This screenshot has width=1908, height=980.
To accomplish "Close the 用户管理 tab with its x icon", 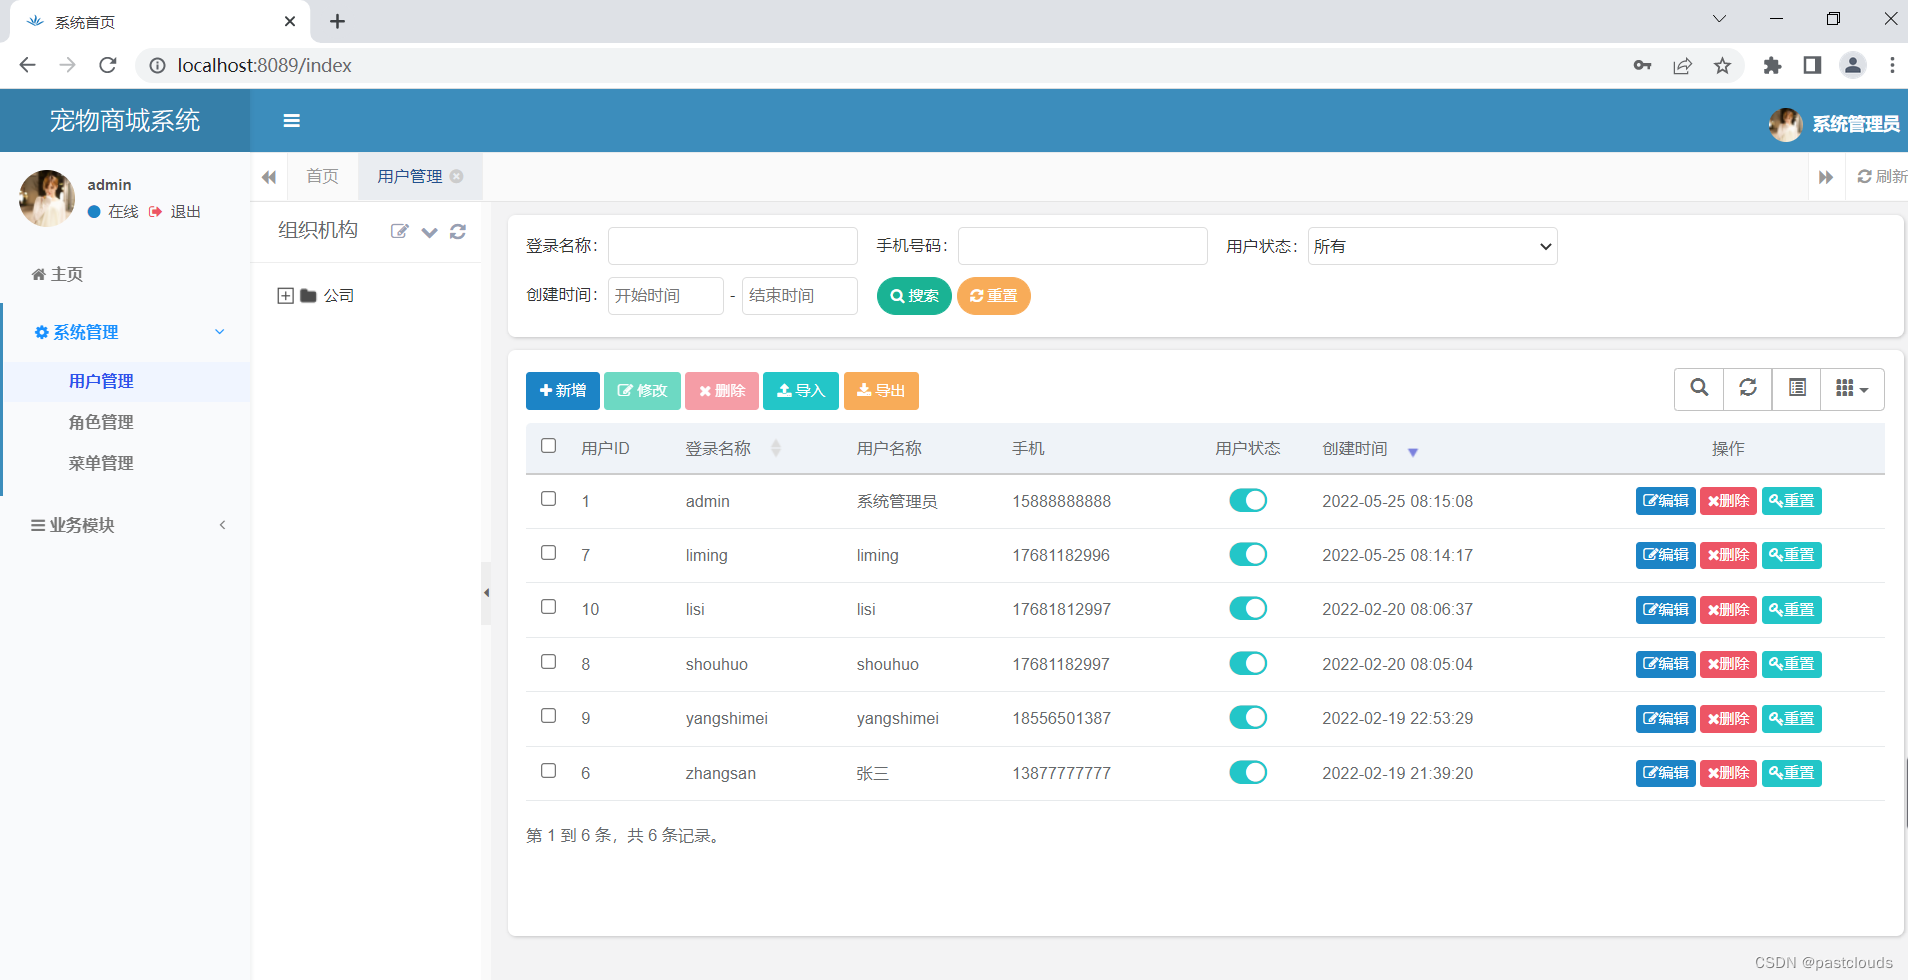I will point(457,176).
